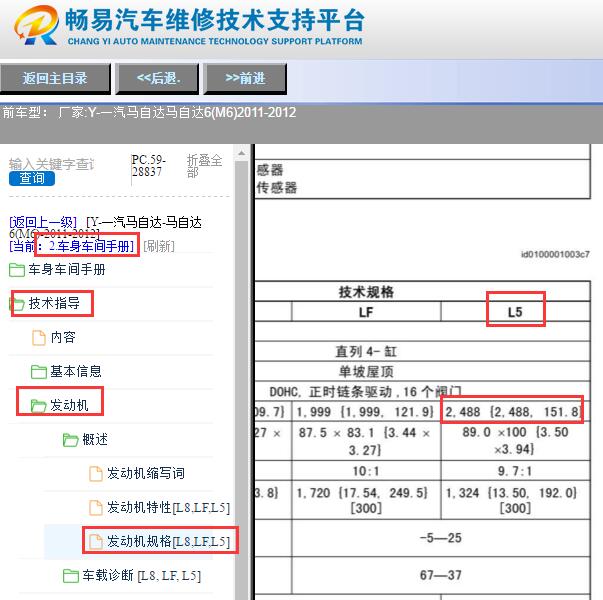Click the 单坡屋顶 table cell

click(x=366, y=372)
